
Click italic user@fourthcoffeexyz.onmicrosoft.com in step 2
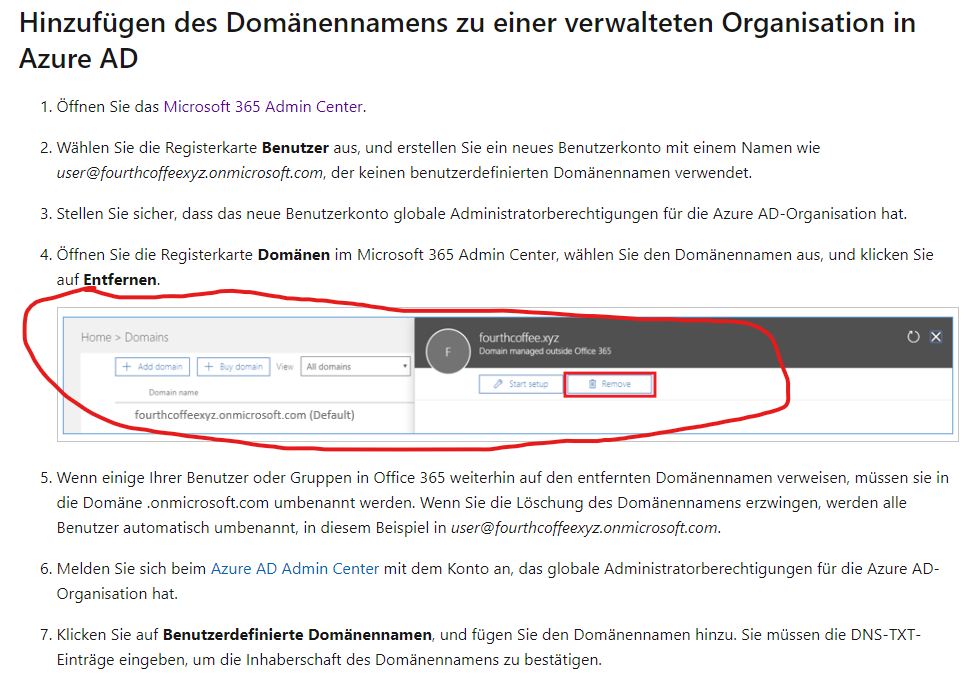[190, 173]
